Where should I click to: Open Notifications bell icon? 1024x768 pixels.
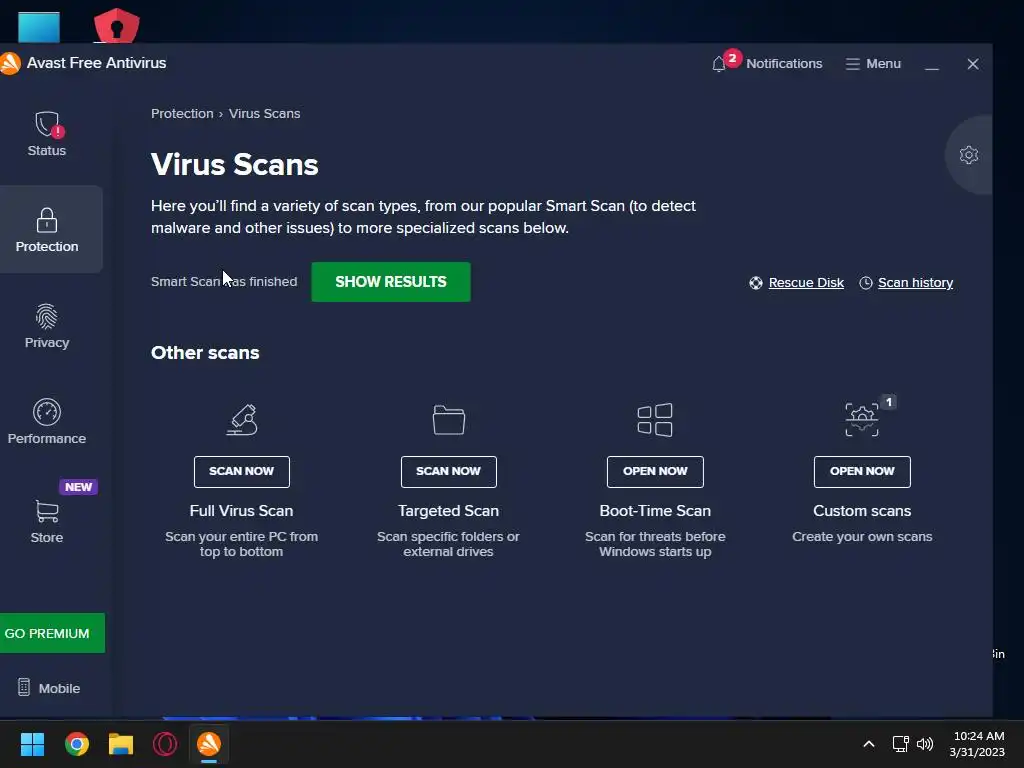[x=719, y=64]
